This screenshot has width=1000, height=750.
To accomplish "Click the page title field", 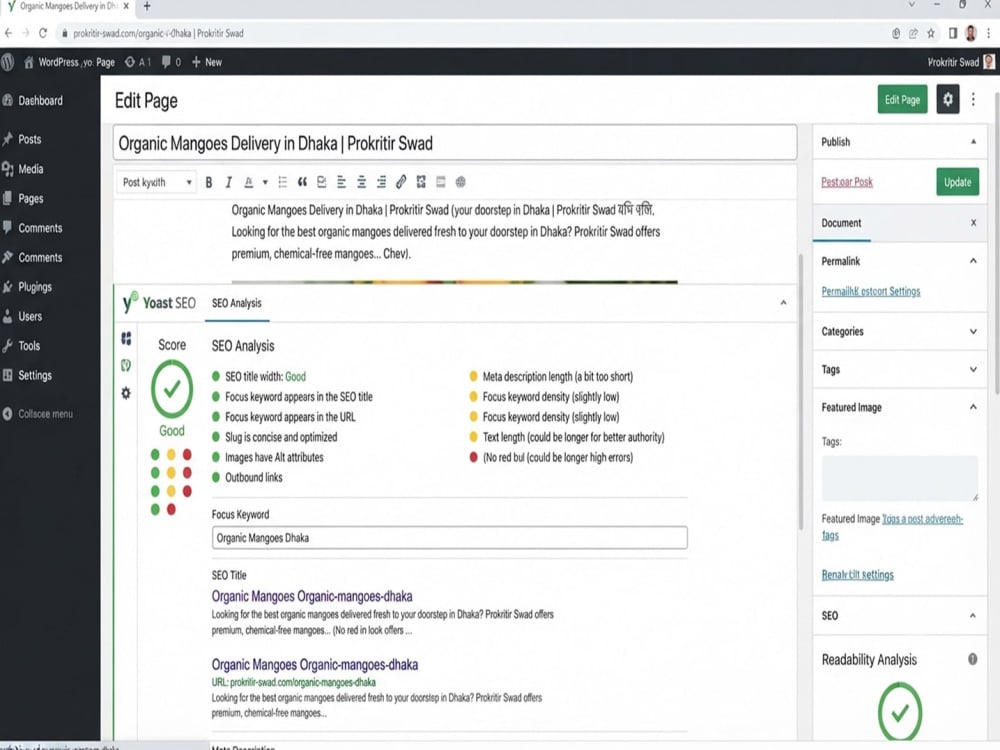I will pos(455,143).
